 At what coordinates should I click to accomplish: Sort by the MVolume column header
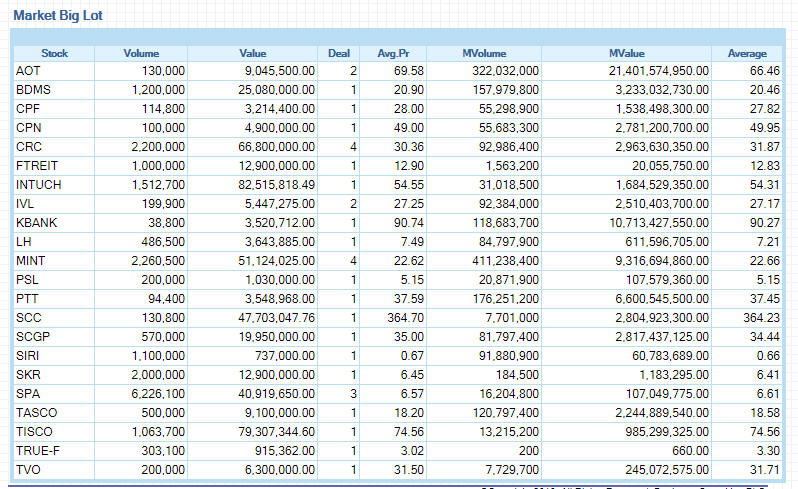(484, 53)
